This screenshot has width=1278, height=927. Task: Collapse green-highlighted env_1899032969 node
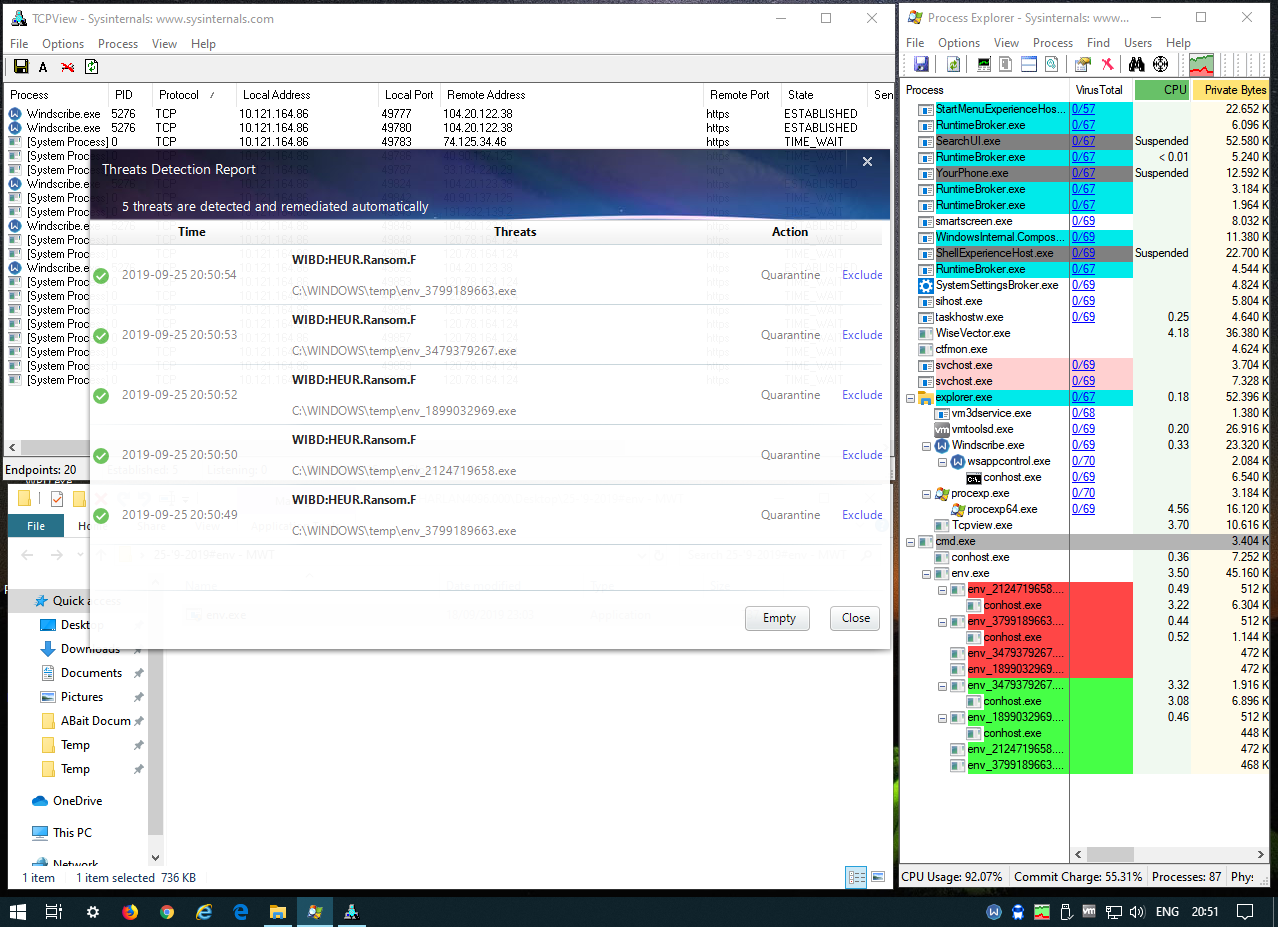click(943, 717)
